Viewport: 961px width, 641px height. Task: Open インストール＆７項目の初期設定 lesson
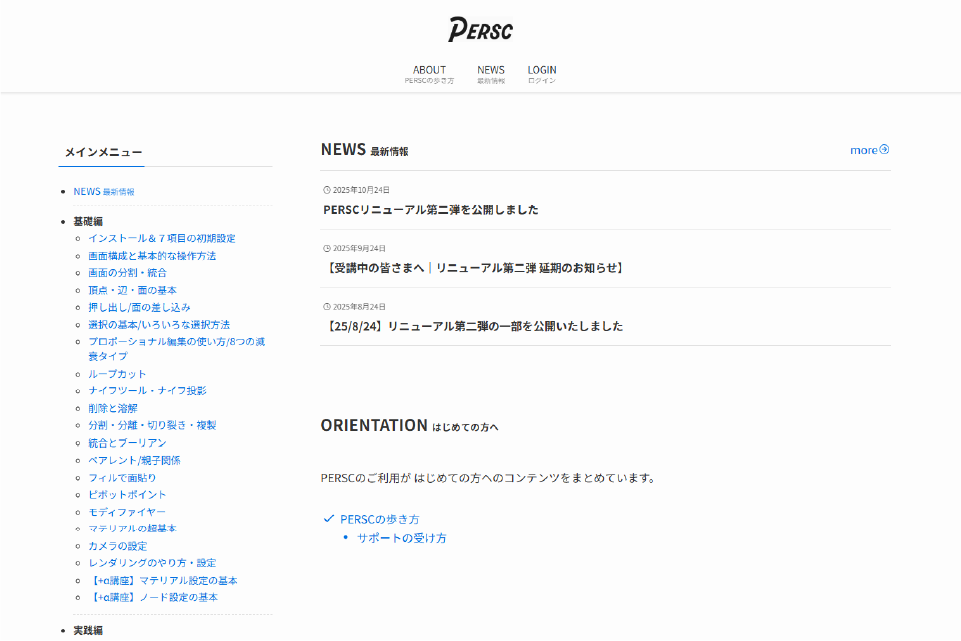[162, 238]
